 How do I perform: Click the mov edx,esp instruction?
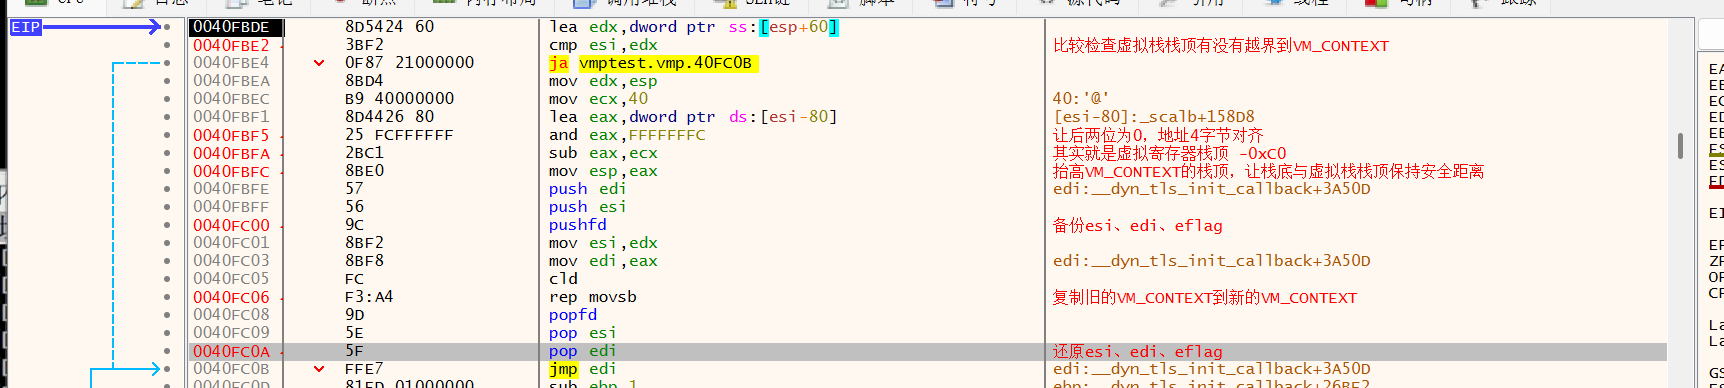coord(603,81)
